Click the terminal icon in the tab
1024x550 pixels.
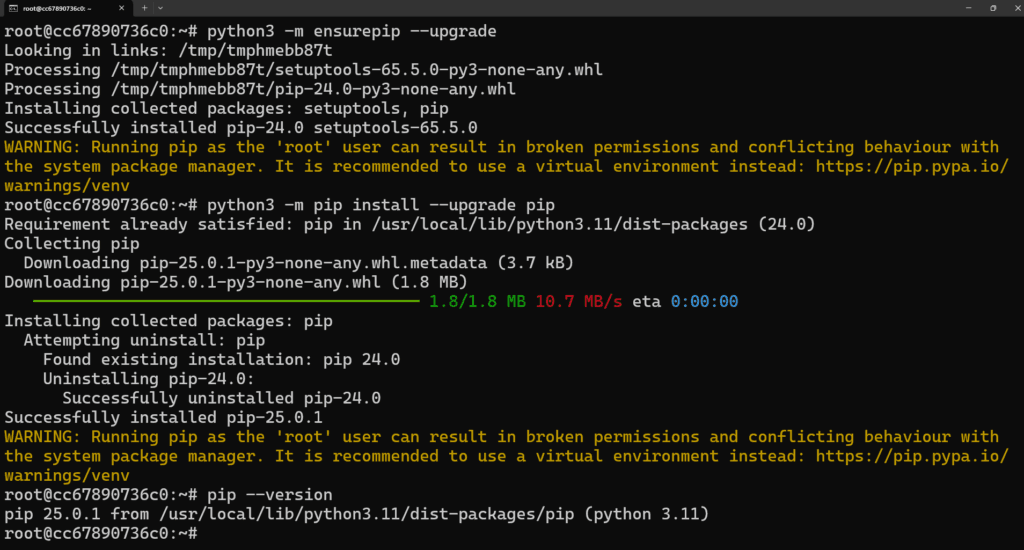click(13, 8)
